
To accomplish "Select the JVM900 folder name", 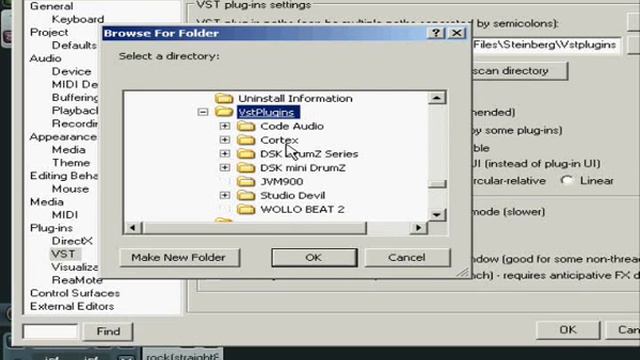I will point(282,182).
